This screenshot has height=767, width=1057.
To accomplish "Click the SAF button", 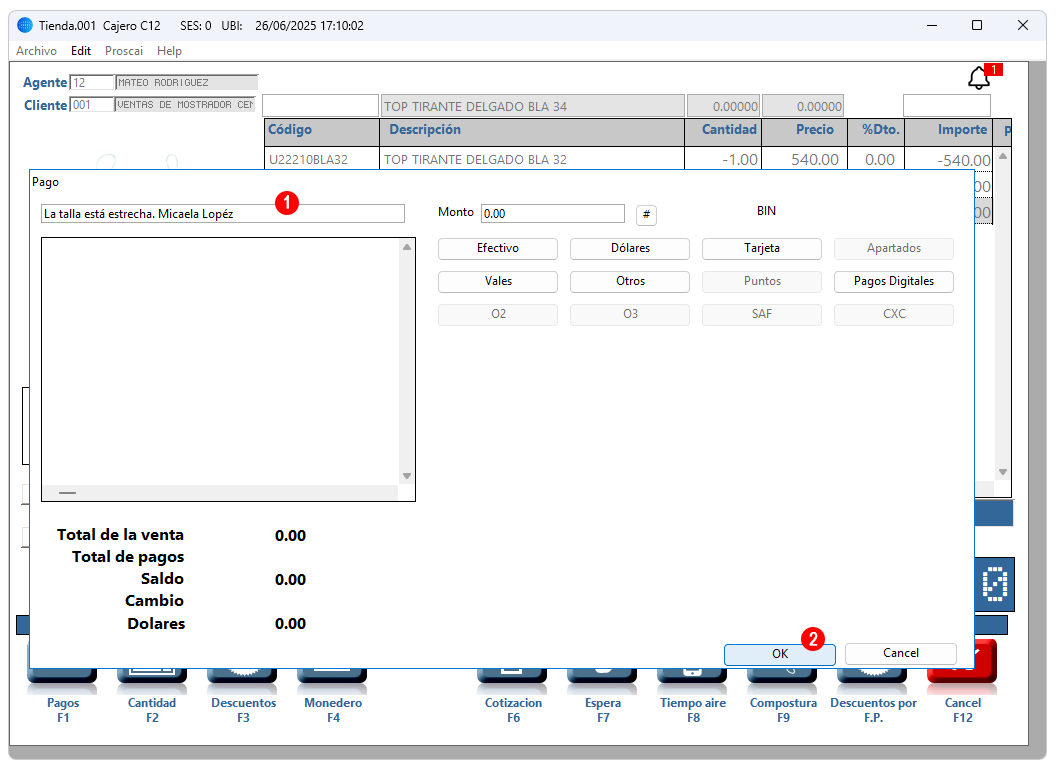I will pyautogui.click(x=762, y=314).
